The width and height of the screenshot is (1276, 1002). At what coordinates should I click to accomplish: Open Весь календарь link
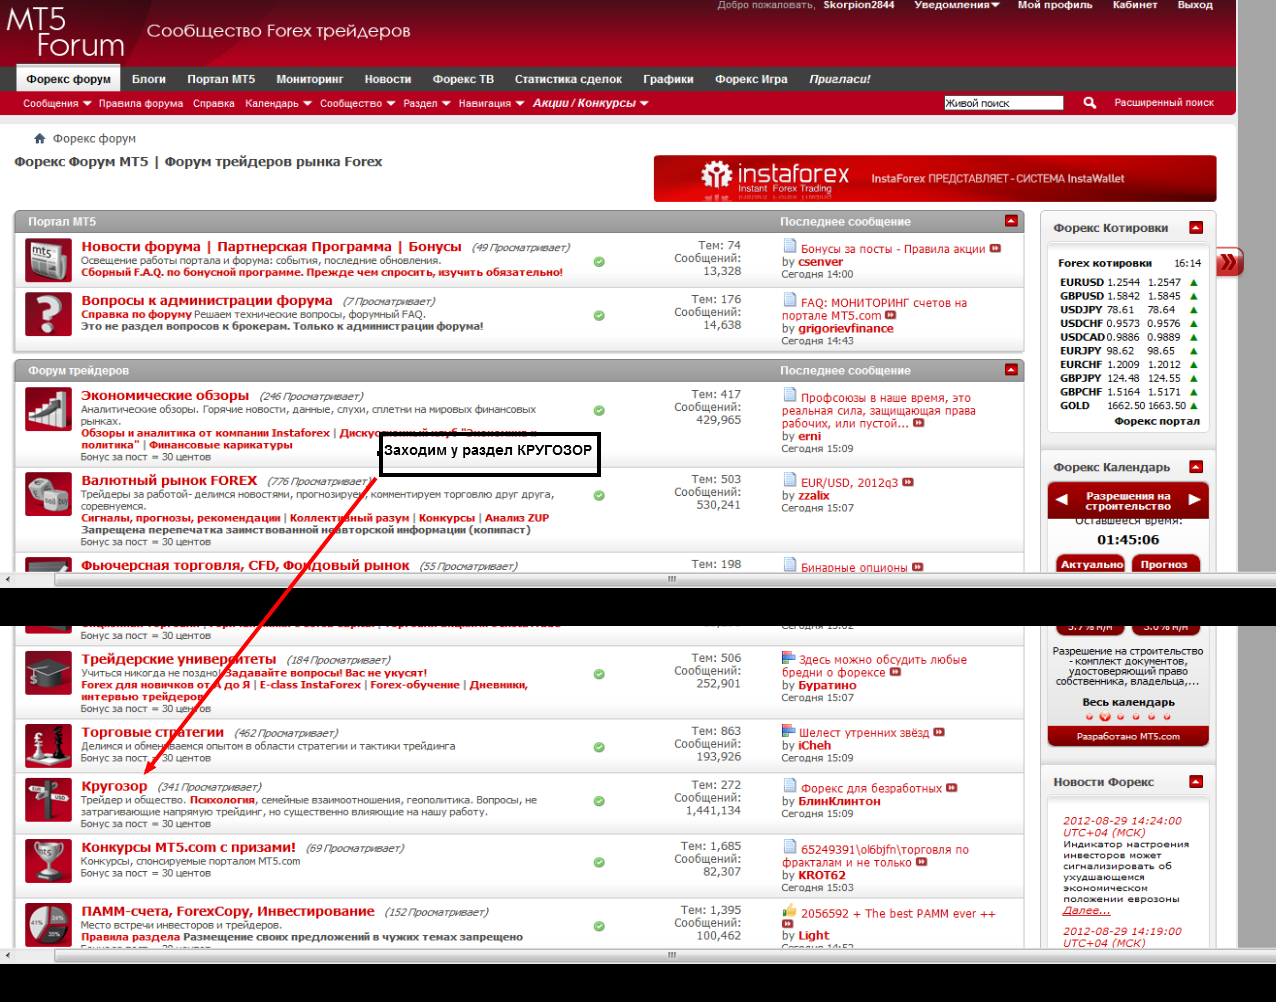click(1128, 702)
